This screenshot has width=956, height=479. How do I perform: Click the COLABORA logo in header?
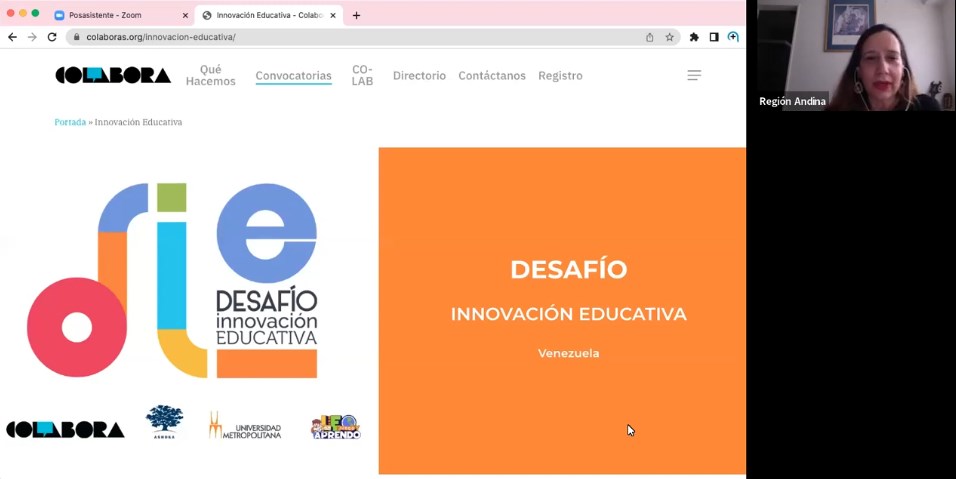coord(113,76)
